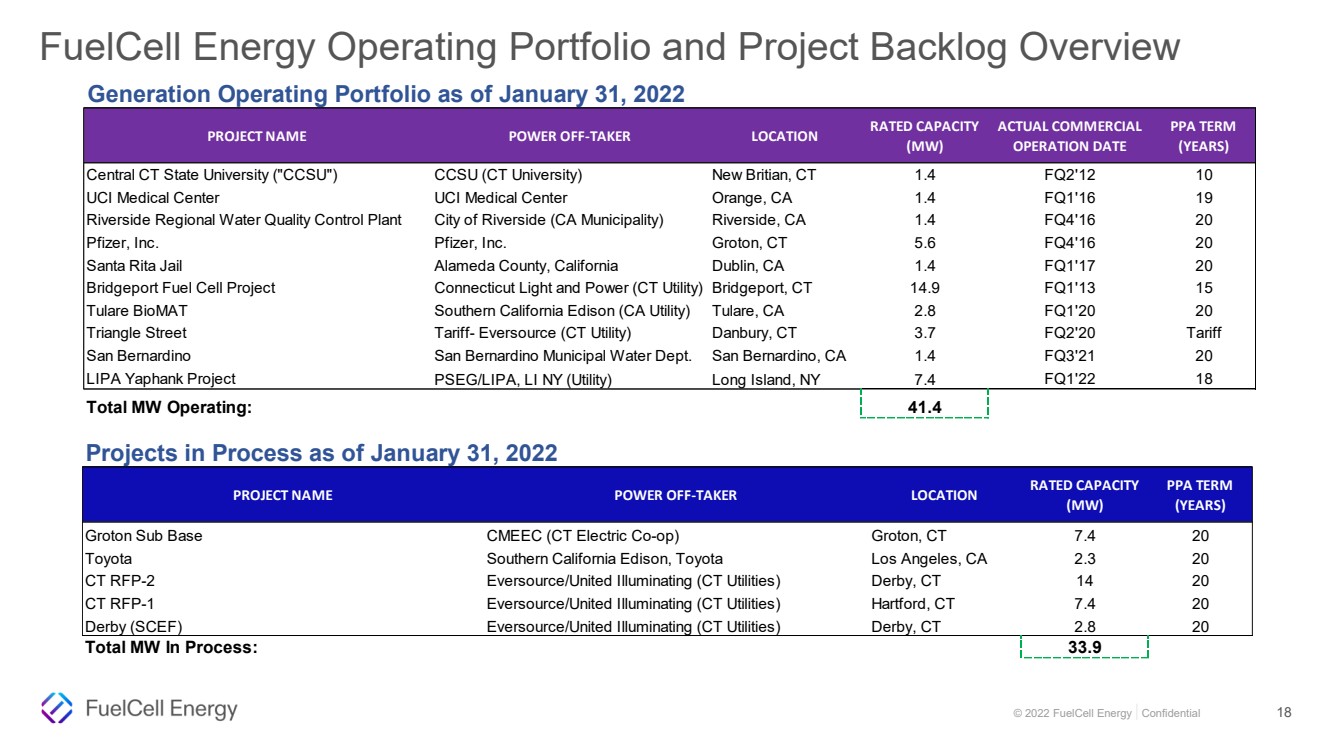The height and width of the screenshot is (749, 1333).
Task: Click the FQ1'22 operation date
Action: click(1069, 379)
